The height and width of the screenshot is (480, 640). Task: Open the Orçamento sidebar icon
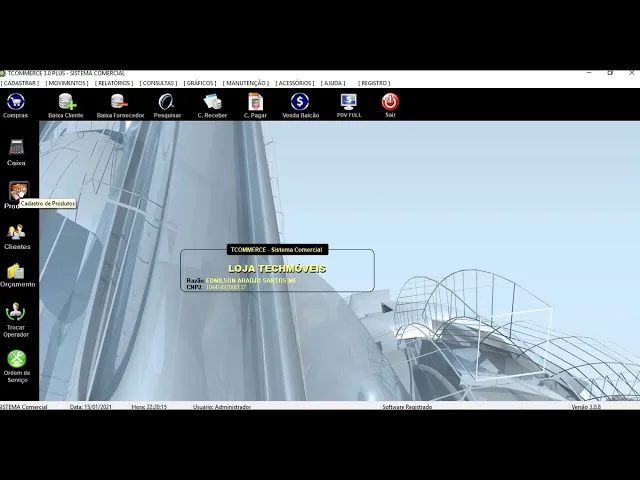click(16, 271)
